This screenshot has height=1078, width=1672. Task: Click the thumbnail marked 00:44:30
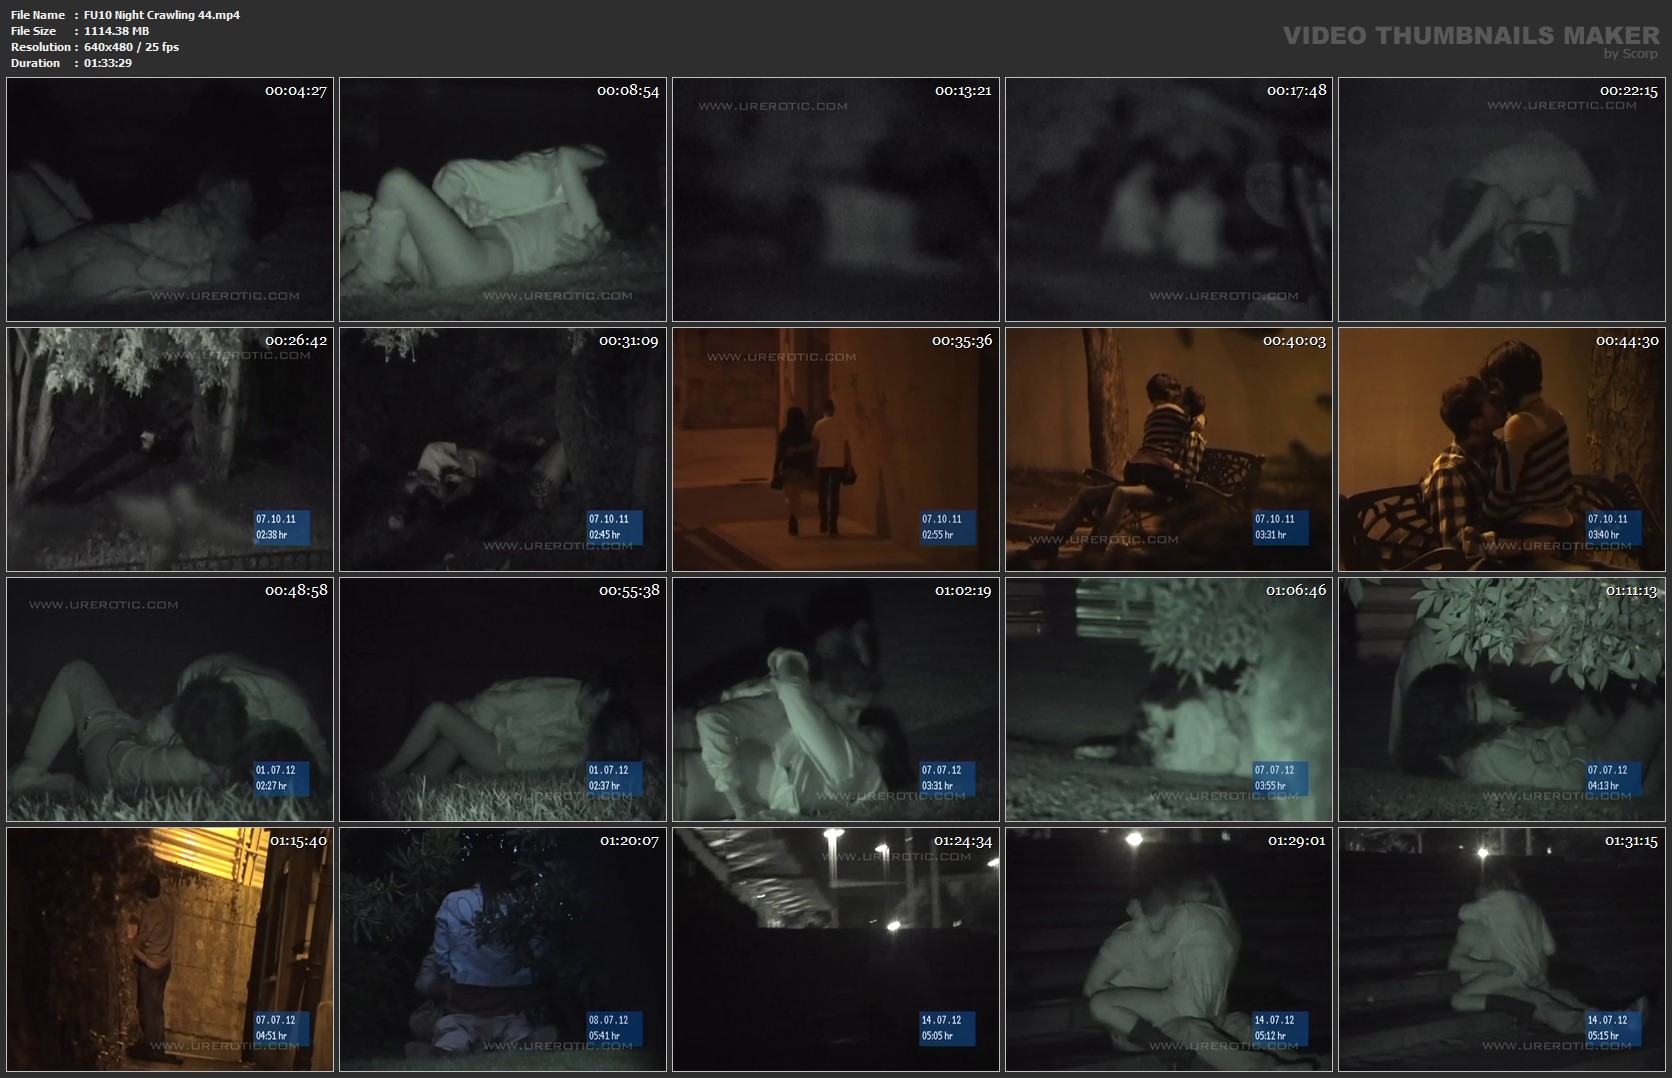coord(1501,449)
